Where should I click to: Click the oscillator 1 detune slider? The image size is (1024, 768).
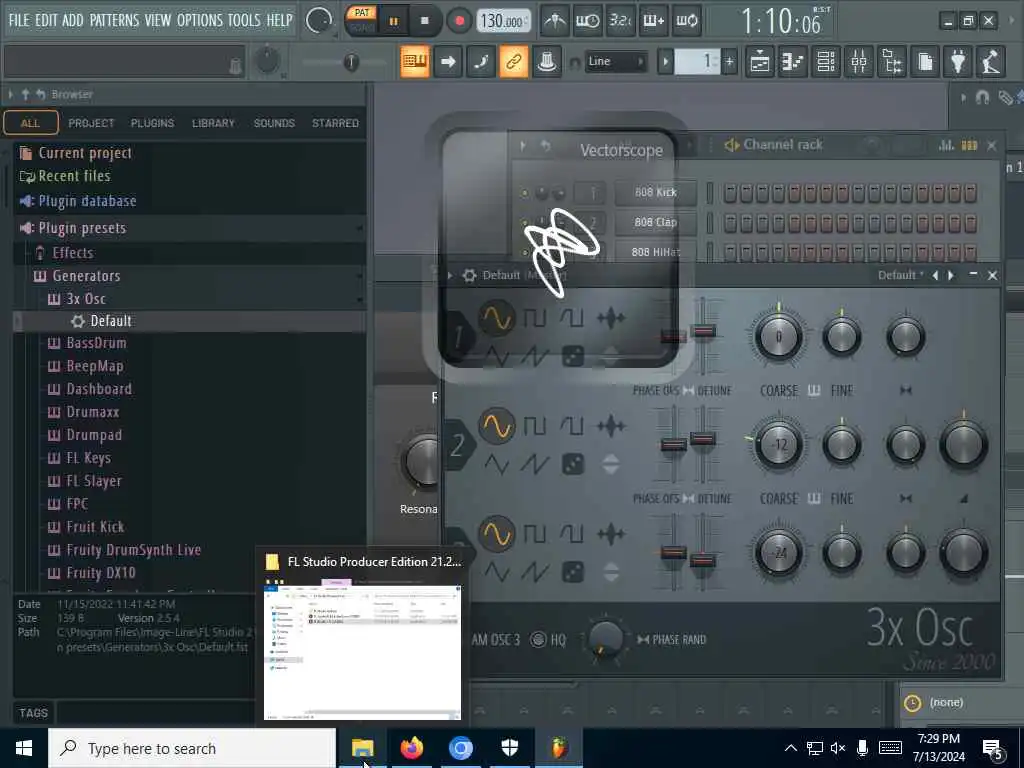[x=703, y=332]
